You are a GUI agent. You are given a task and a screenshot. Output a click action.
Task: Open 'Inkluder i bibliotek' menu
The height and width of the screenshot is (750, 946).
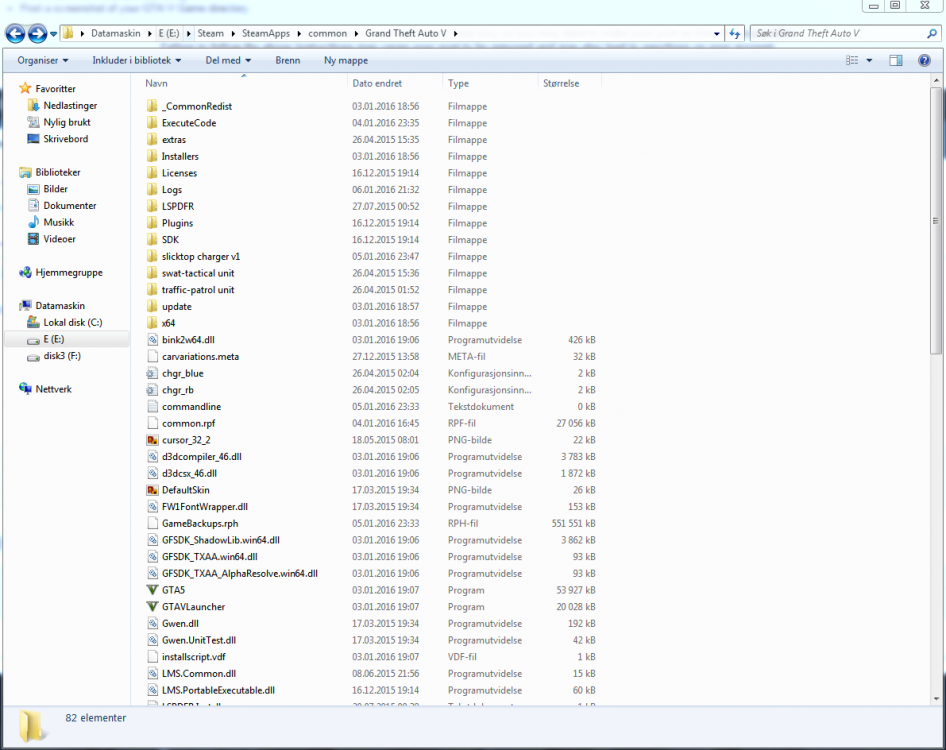136,60
